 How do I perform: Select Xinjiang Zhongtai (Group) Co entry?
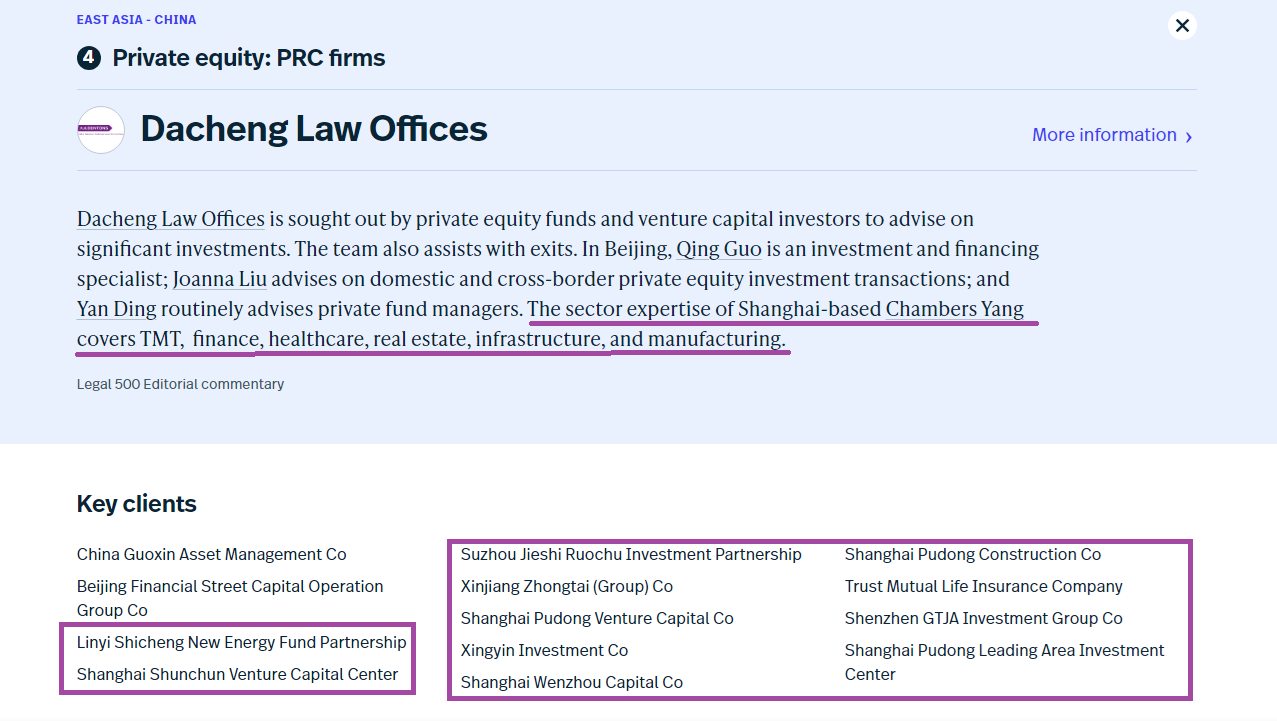tap(567, 586)
